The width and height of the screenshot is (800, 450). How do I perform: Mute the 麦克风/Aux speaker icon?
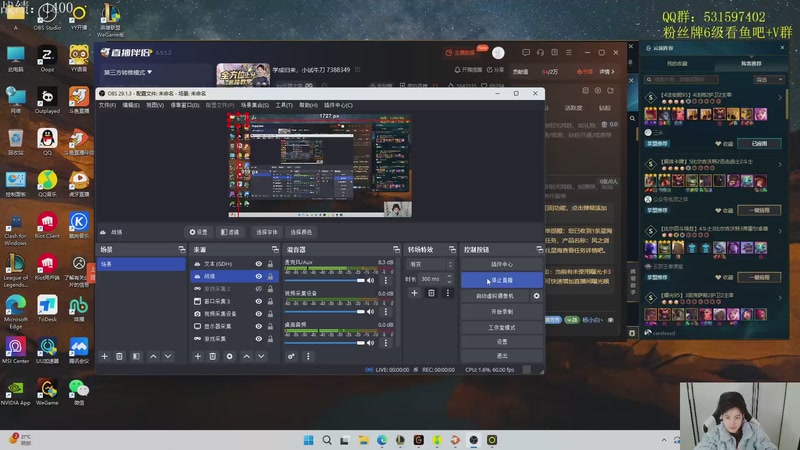(370, 280)
